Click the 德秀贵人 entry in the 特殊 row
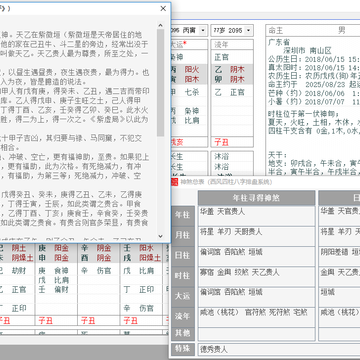The width and height of the screenshot is (360, 360). pyautogui.click(x=214, y=349)
